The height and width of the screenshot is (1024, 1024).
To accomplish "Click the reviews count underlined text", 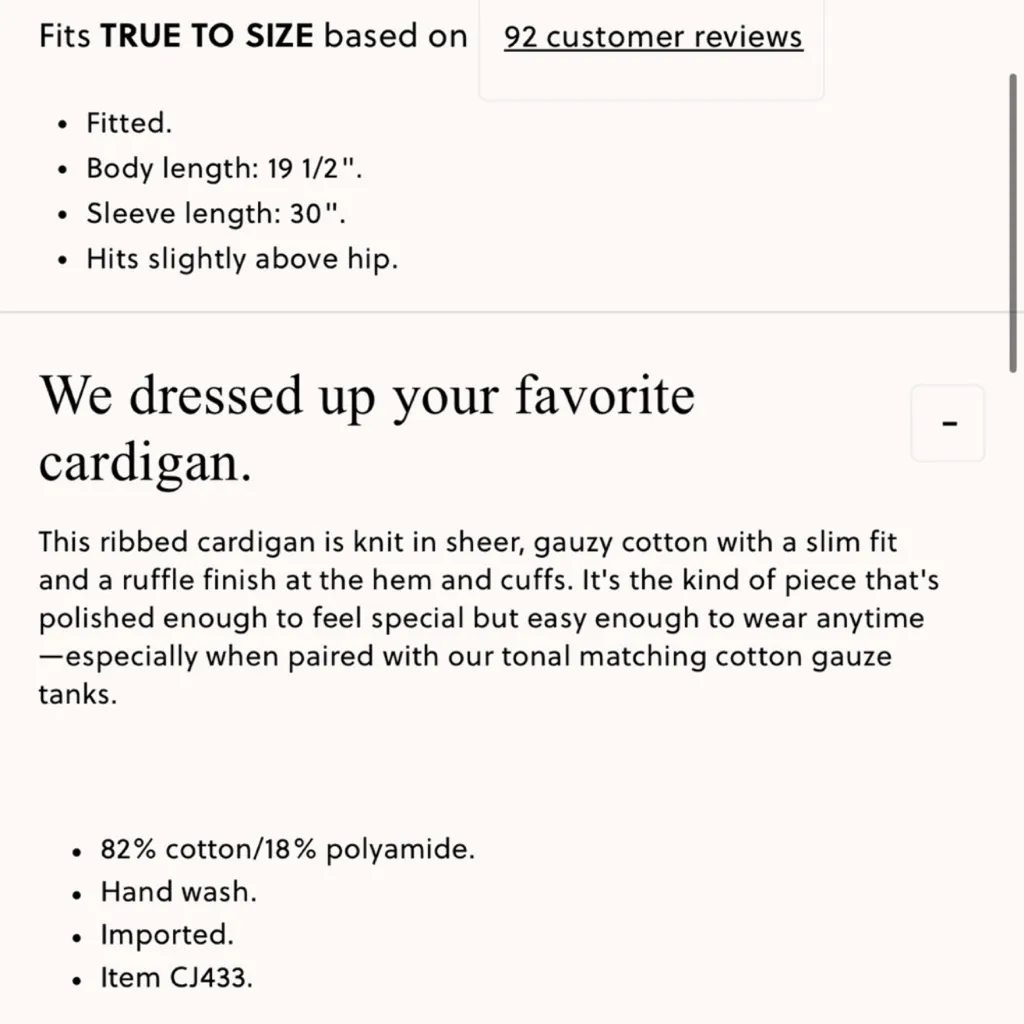I will pyautogui.click(x=652, y=37).
